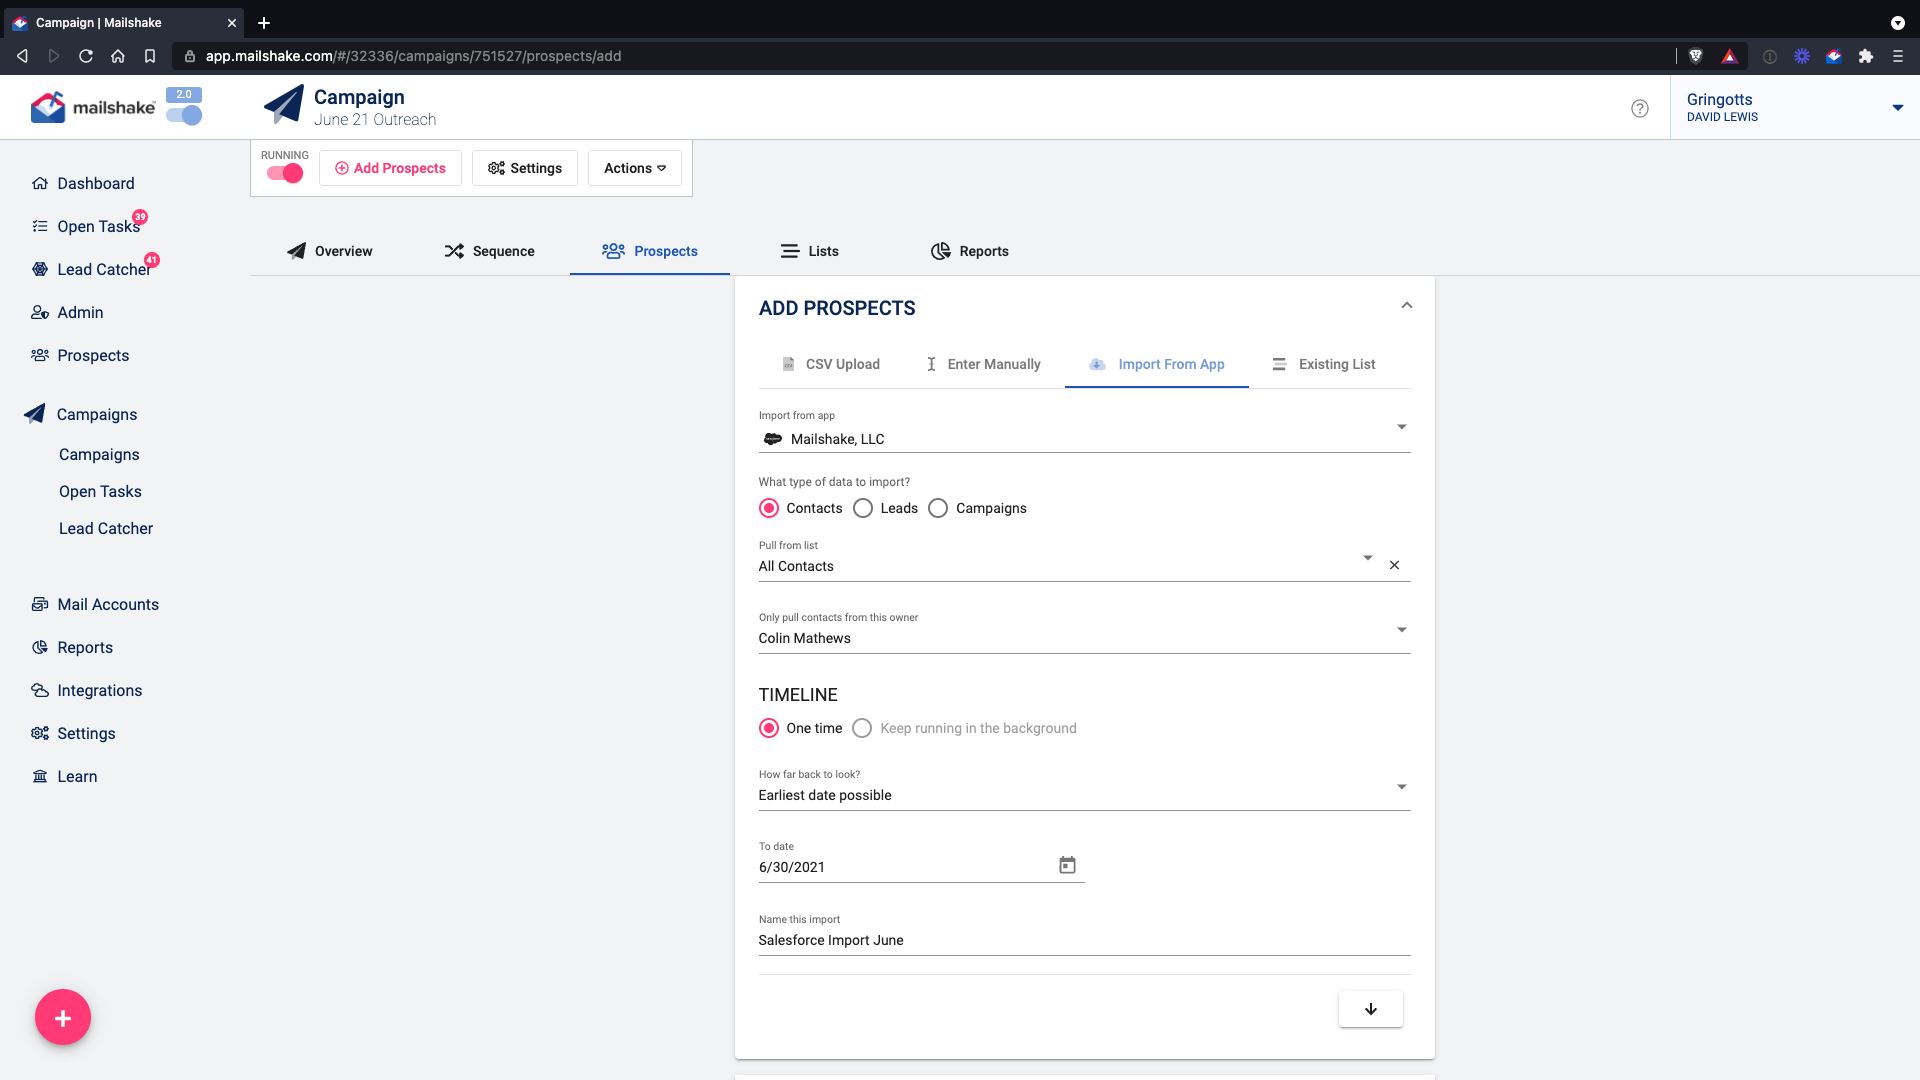This screenshot has width=1920, height=1080.
Task: Open the Actions dropdown
Action: click(635, 168)
